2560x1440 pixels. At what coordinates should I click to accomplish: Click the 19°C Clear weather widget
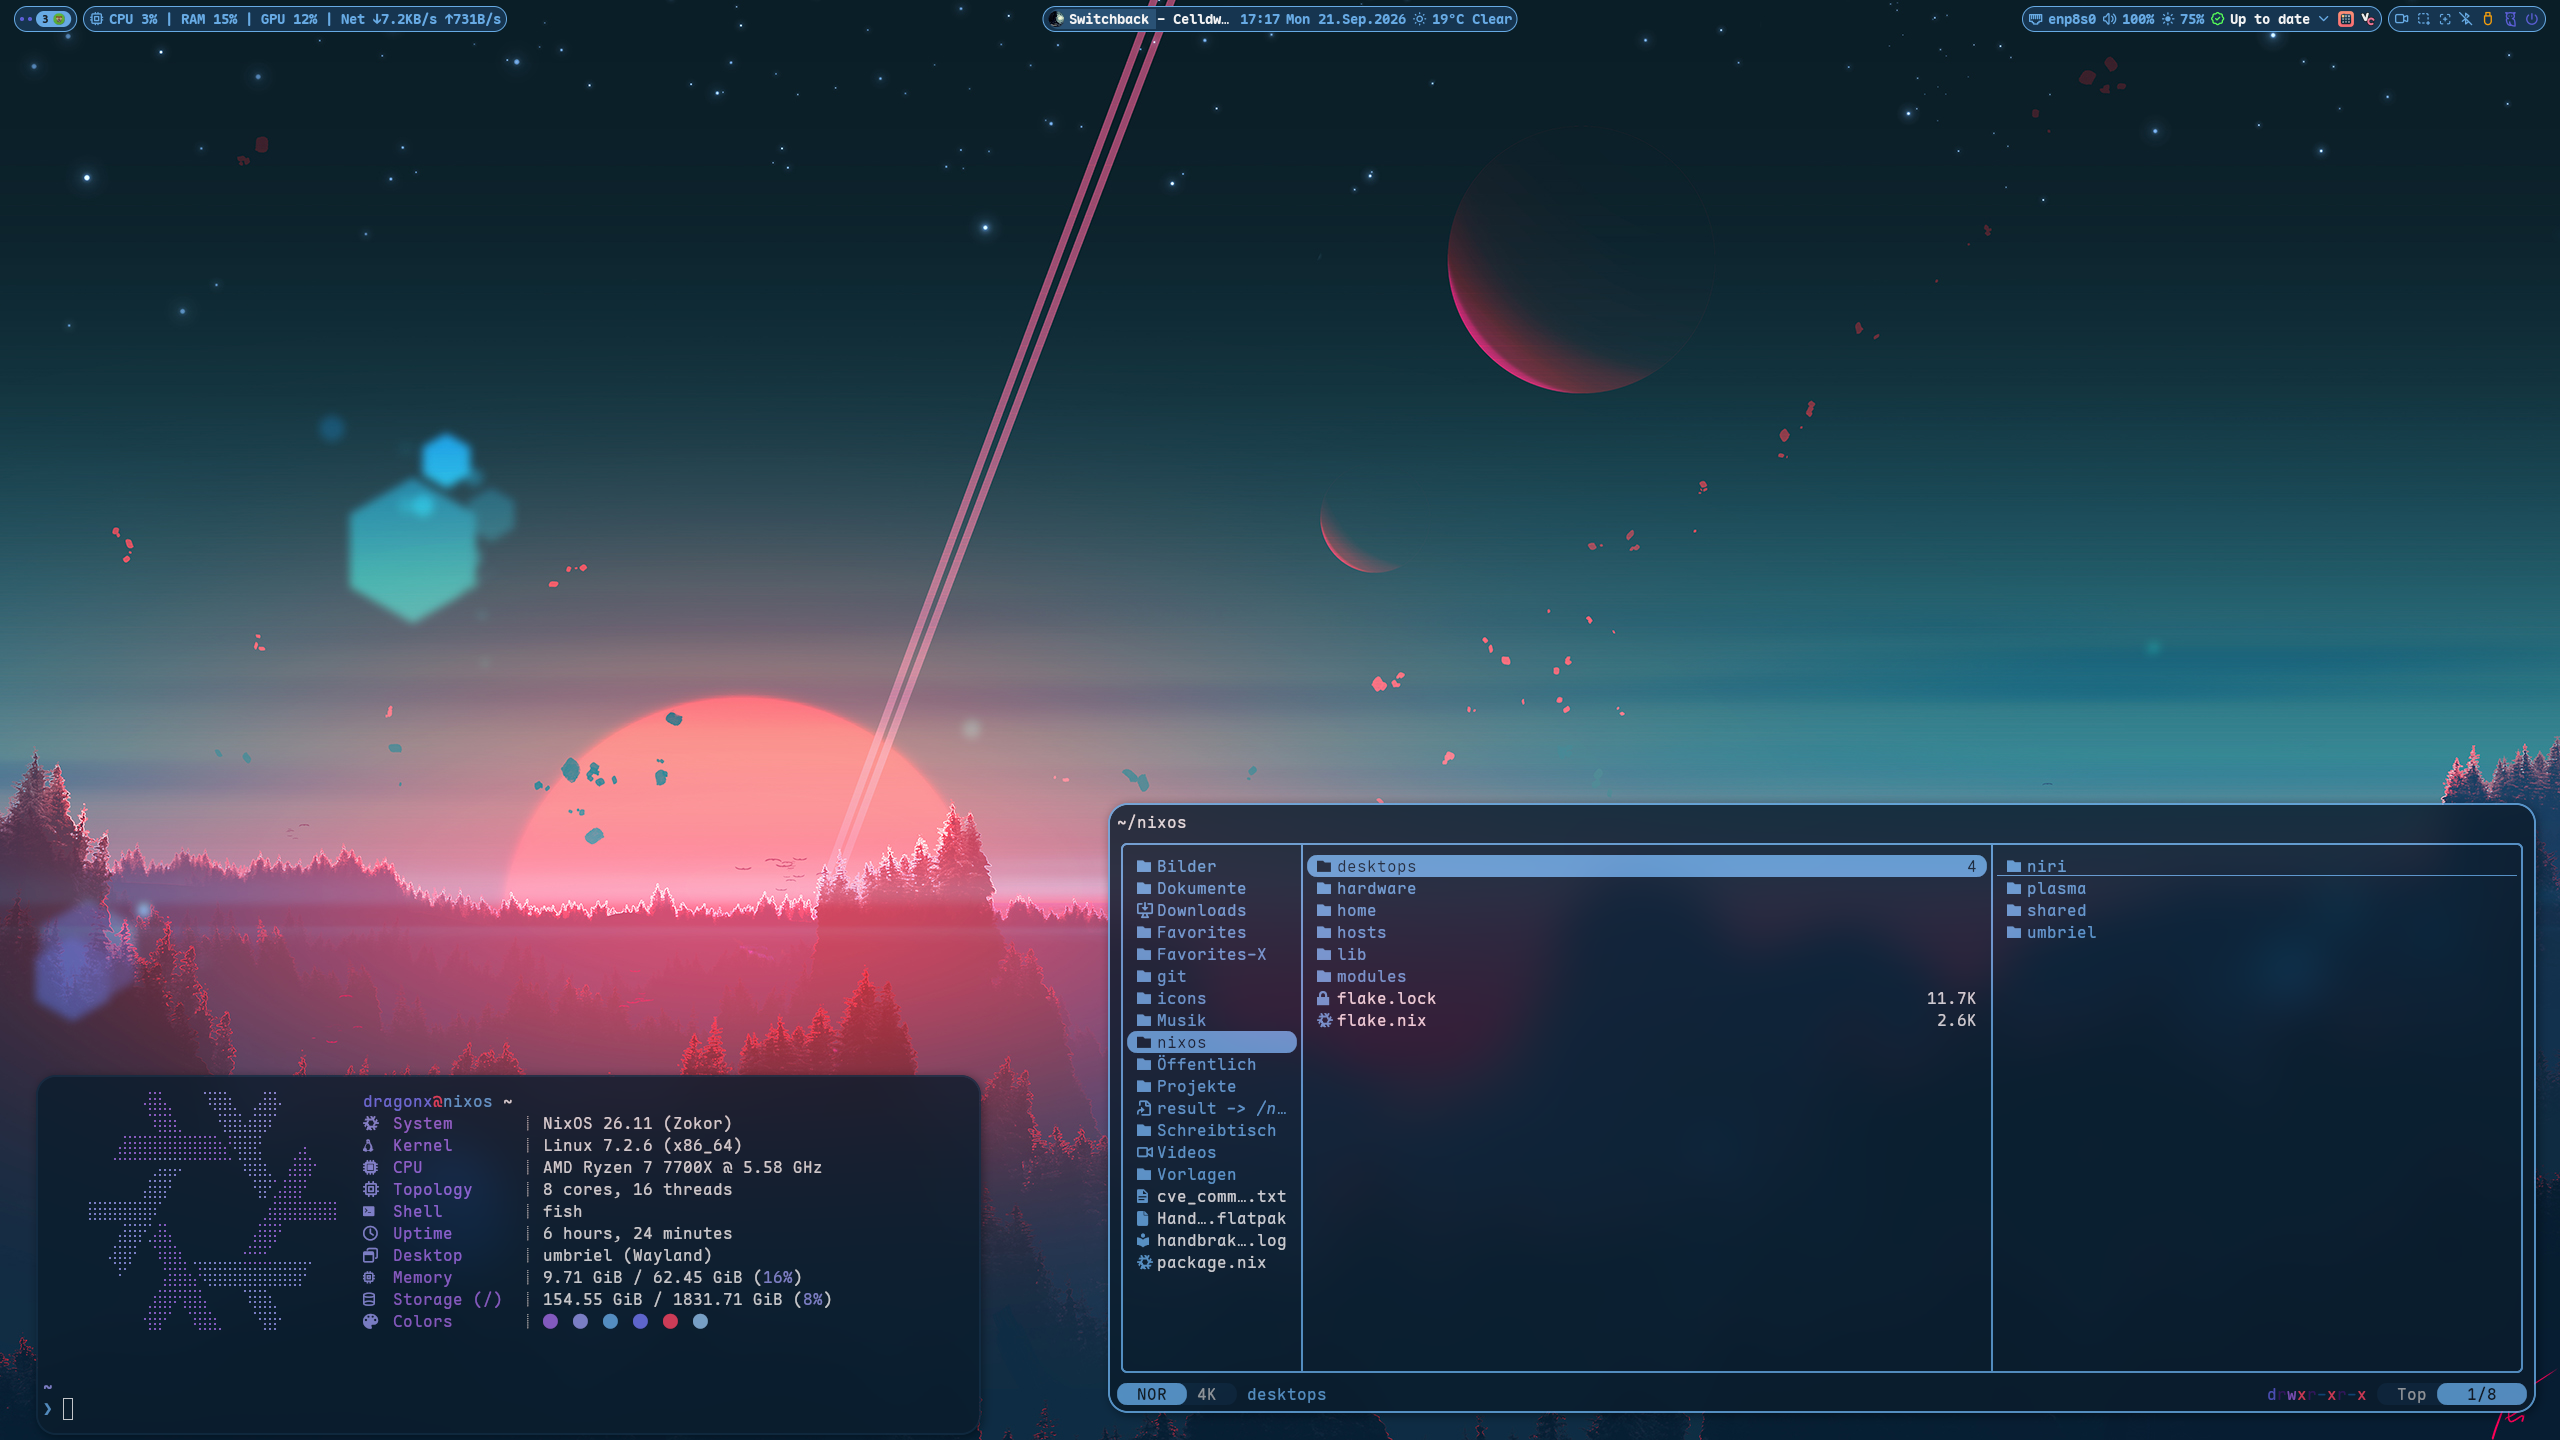[1462, 19]
